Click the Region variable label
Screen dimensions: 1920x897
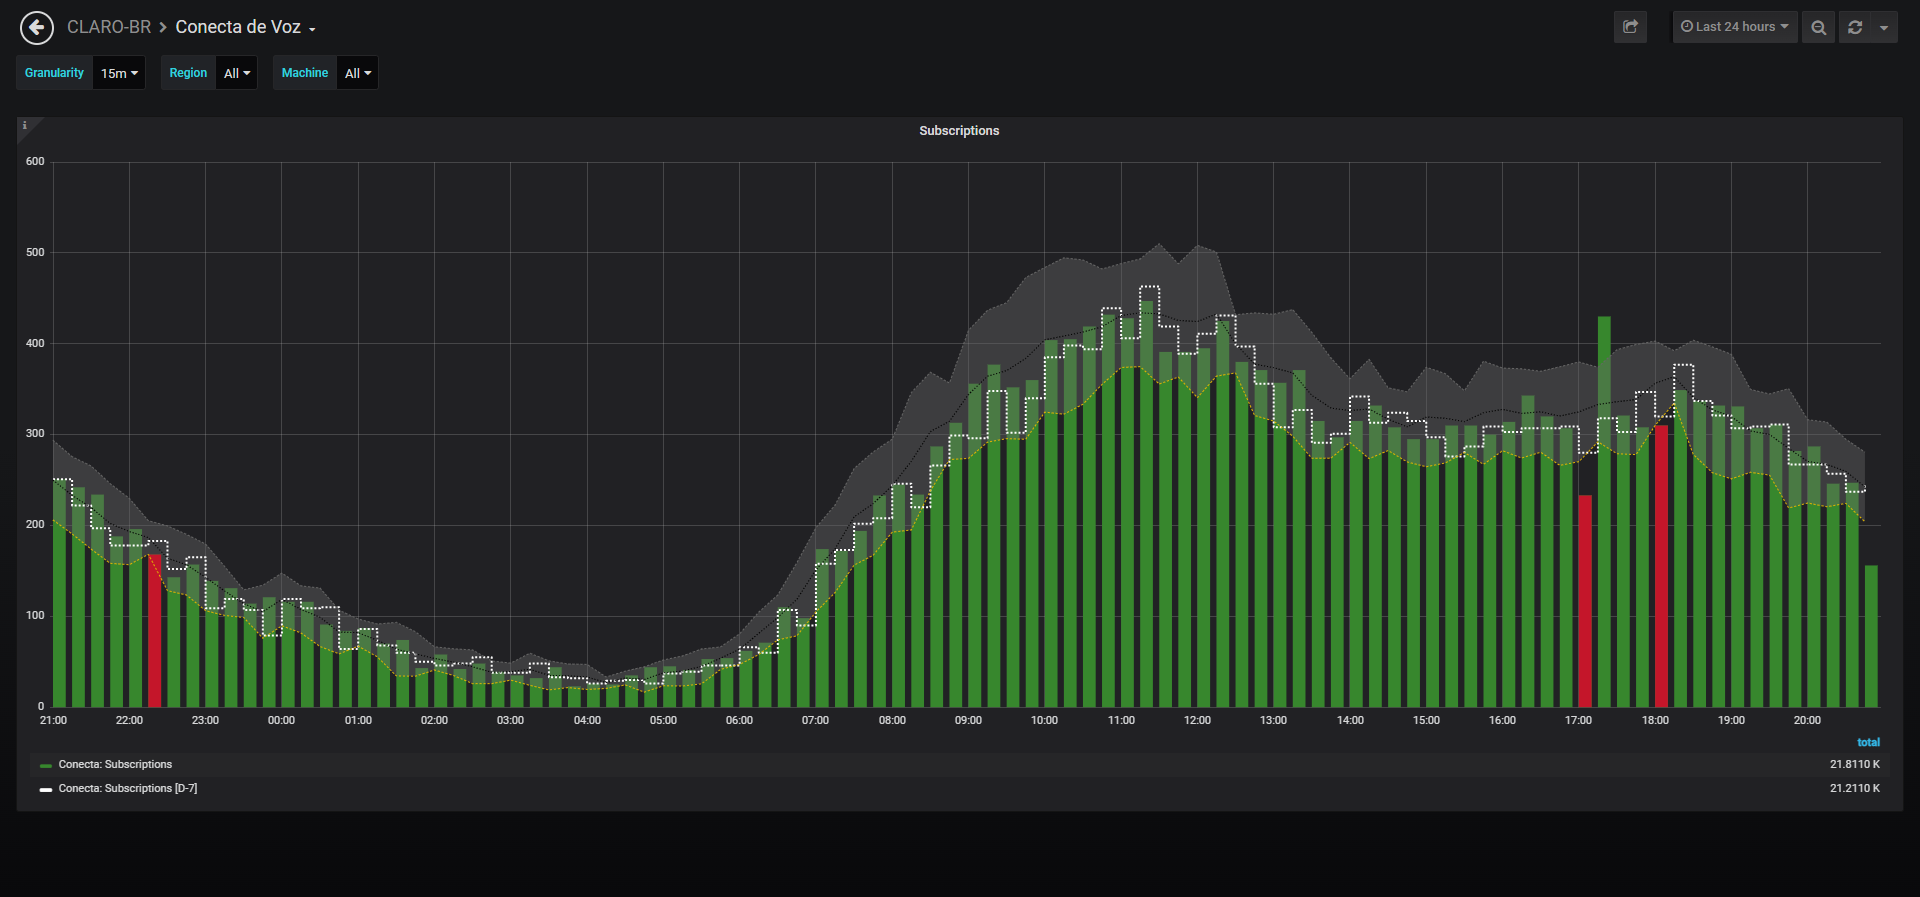[x=188, y=73]
